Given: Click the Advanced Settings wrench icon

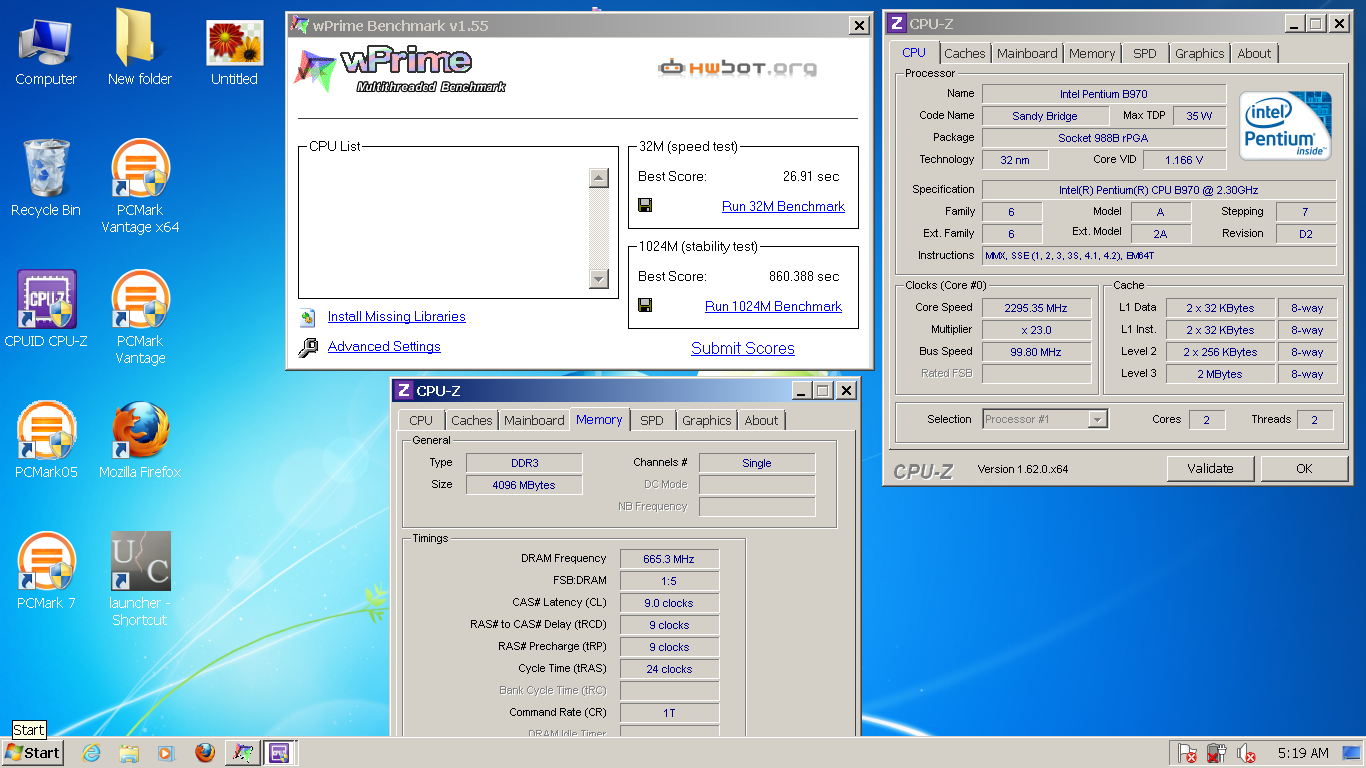Looking at the screenshot, I should point(309,348).
